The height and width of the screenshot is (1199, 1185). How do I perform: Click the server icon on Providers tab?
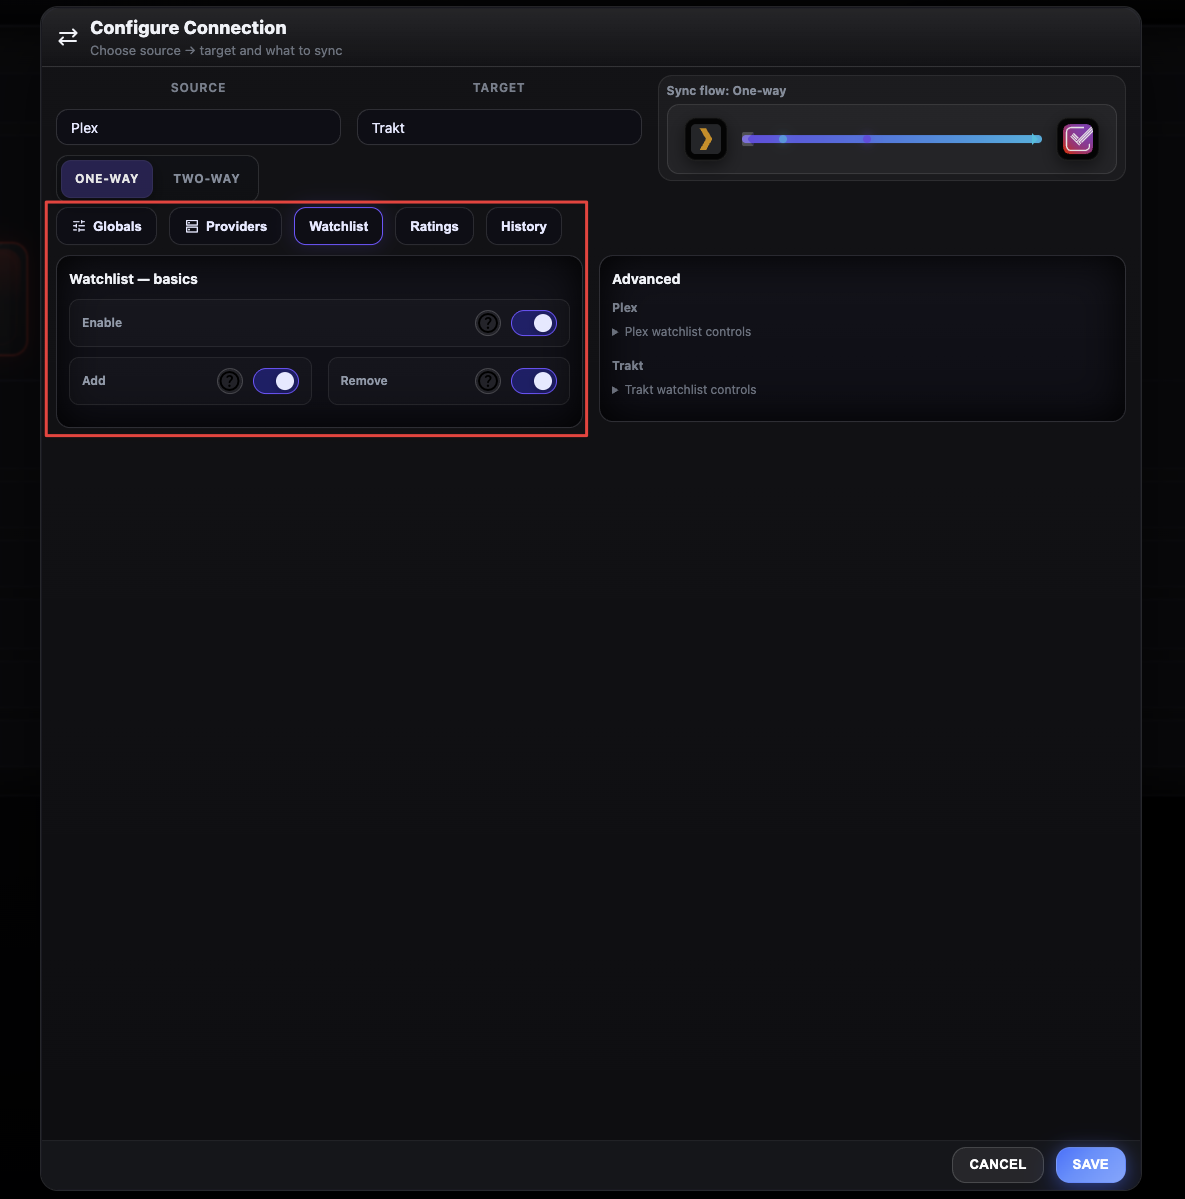click(192, 226)
